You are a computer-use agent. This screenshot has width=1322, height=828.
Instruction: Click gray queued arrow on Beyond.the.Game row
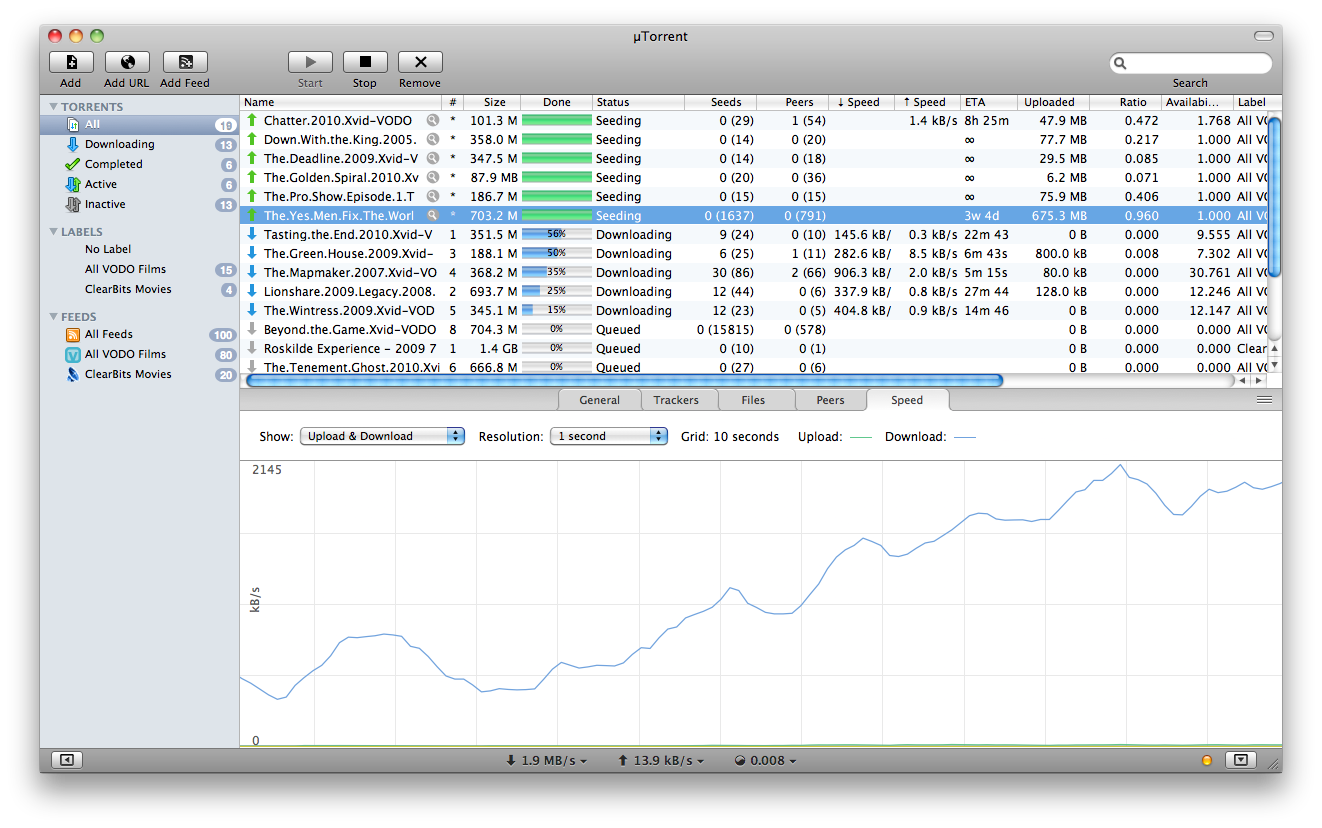pyautogui.click(x=252, y=330)
